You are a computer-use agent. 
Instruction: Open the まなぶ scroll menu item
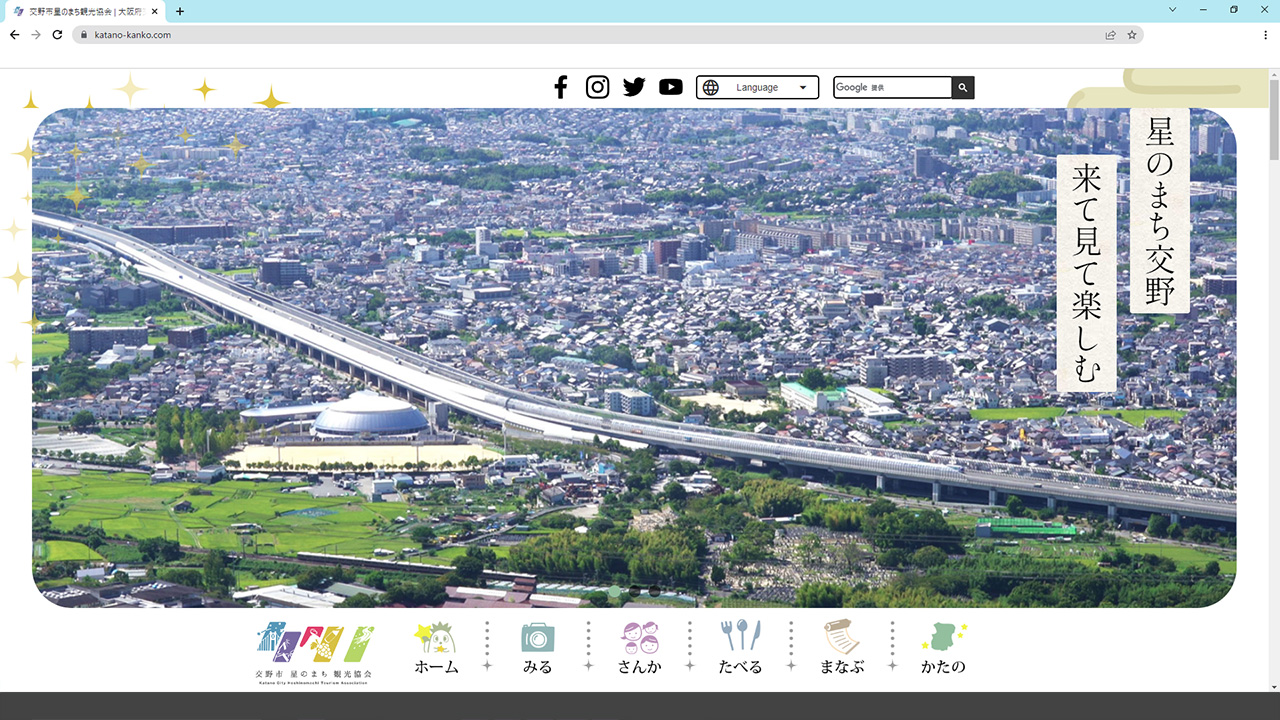point(841,648)
